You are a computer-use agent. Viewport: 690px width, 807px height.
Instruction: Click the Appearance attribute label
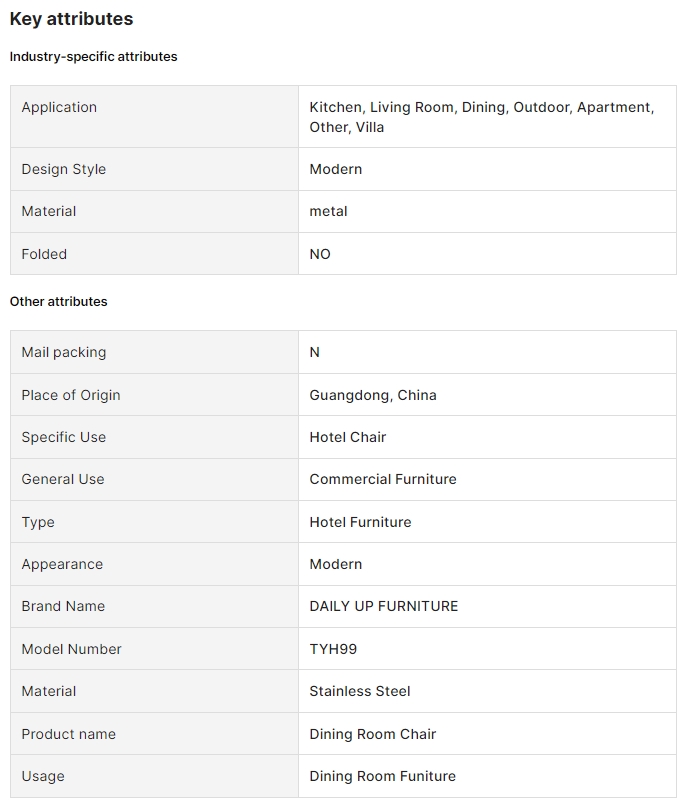pyautogui.click(x=62, y=564)
